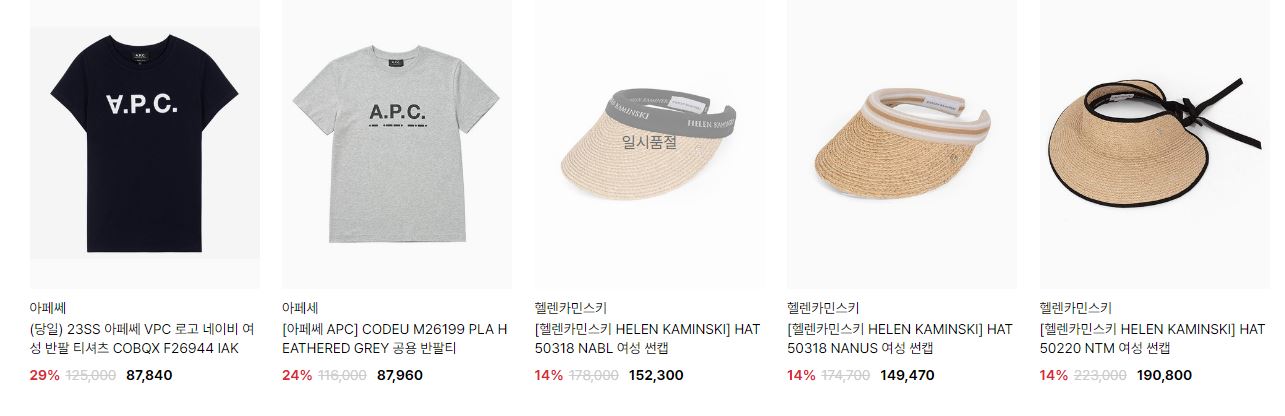Open the HAT 50318 NABL 여성 썬캡 title
1285x416 pixels.
click(x=648, y=338)
